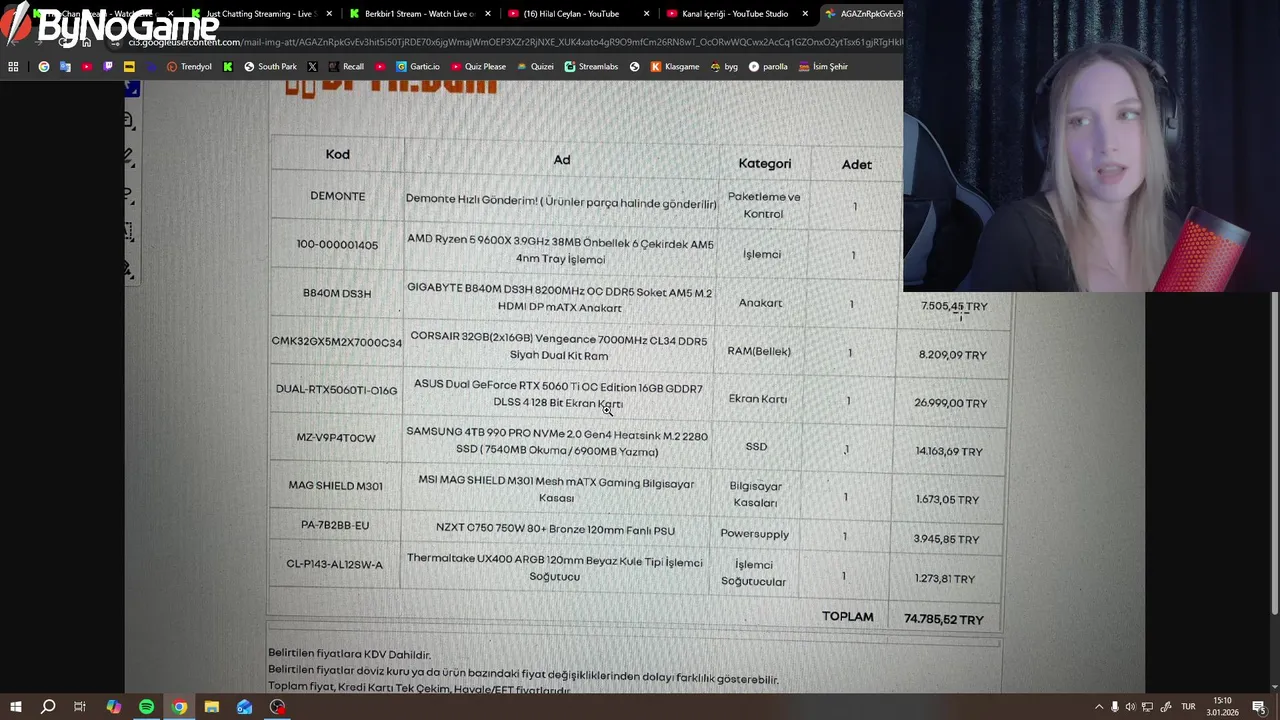Close the Berkbir1 Stream tab

(x=488, y=14)
